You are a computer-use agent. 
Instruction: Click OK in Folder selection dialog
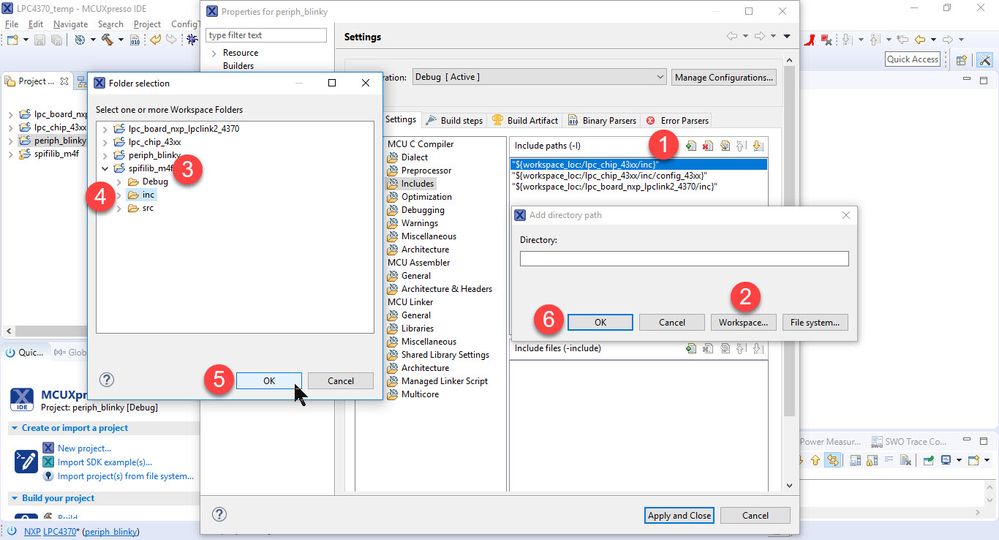[x=269, y=381]
